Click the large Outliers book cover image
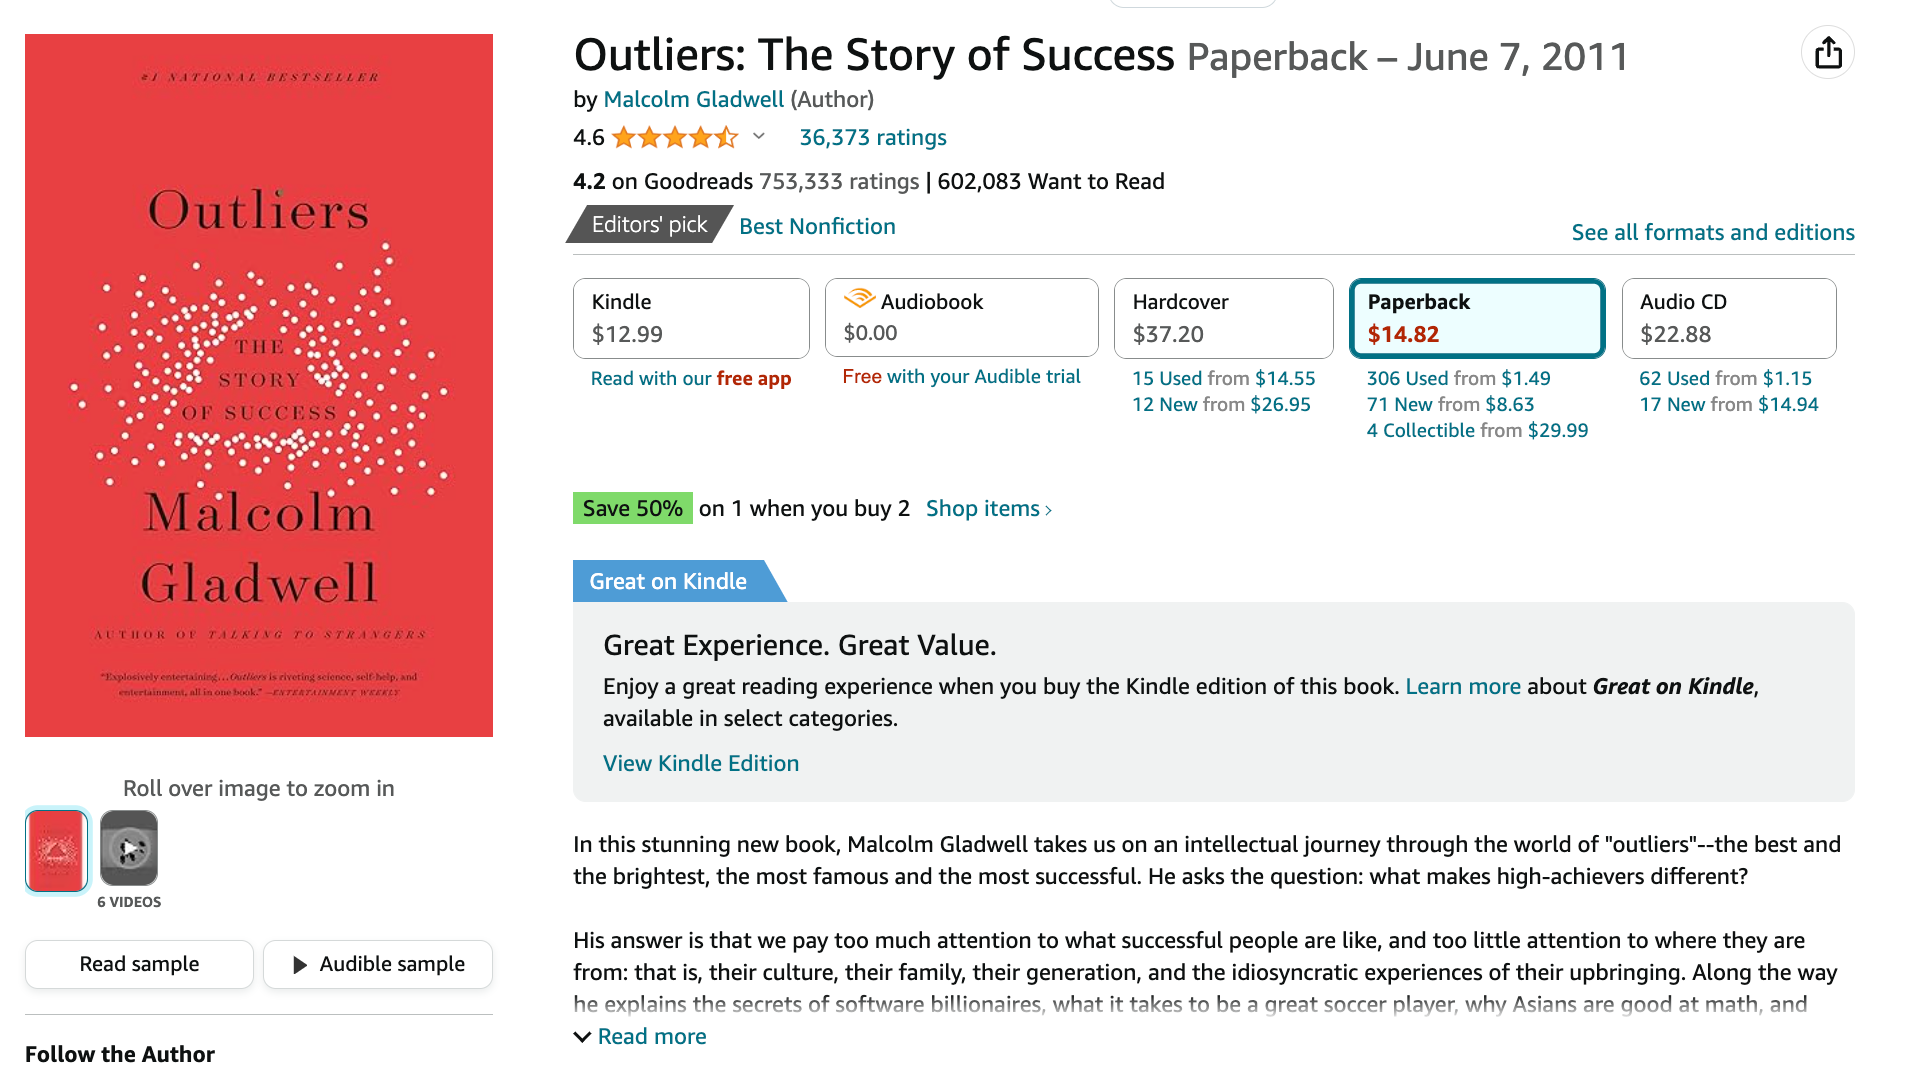This screenshot has width=1912, height=1066. 259,386
